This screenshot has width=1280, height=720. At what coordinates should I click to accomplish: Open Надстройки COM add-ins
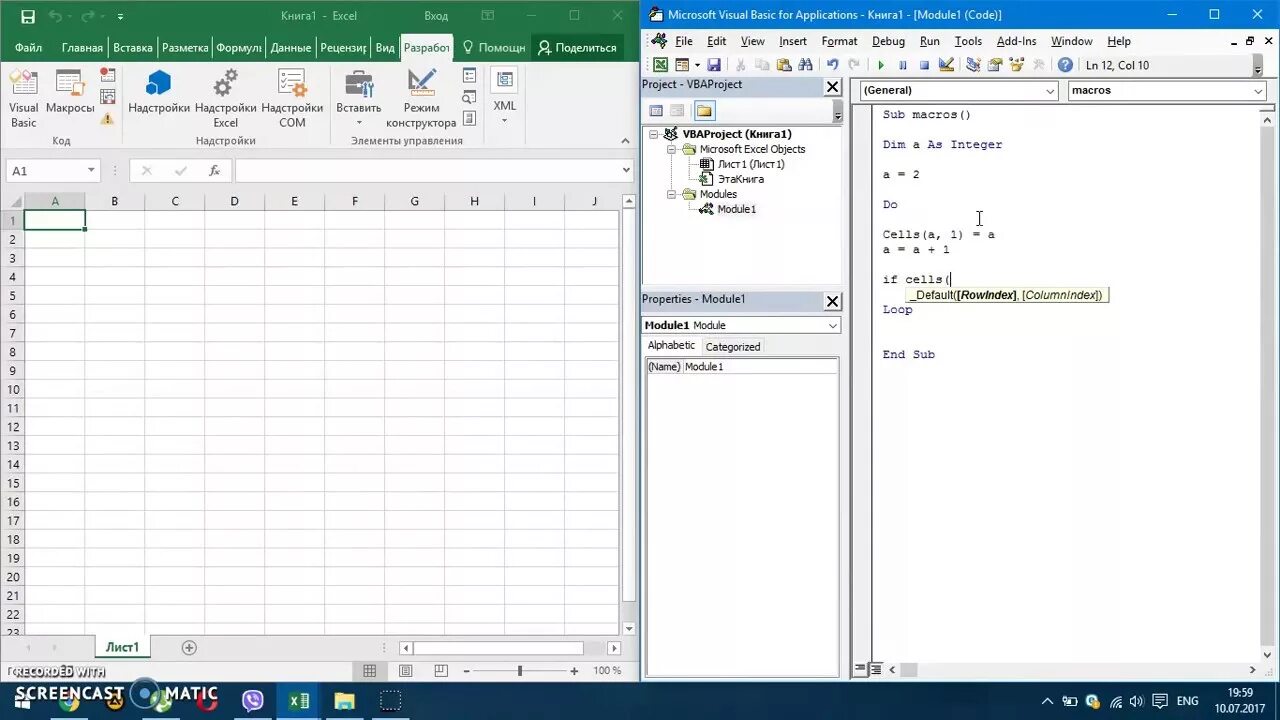292,99
